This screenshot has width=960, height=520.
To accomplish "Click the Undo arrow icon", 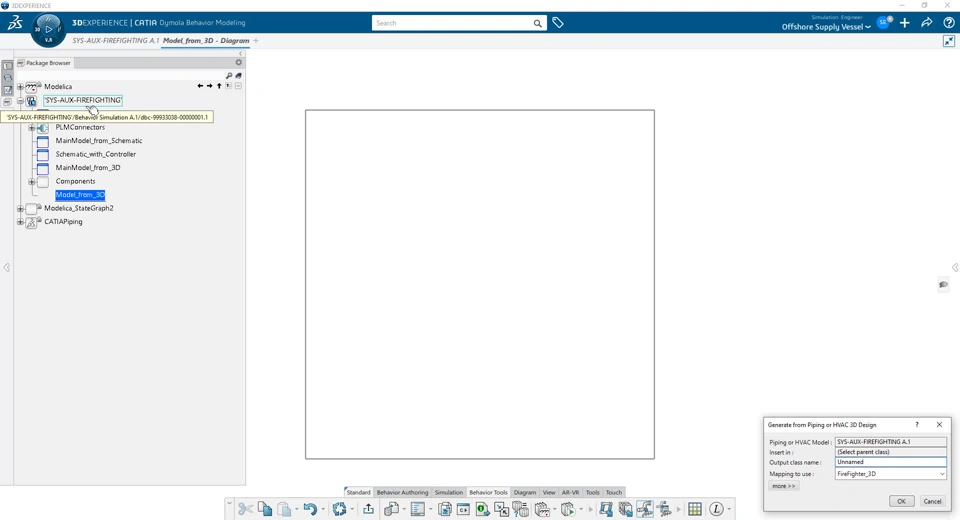I will point(310,509).
